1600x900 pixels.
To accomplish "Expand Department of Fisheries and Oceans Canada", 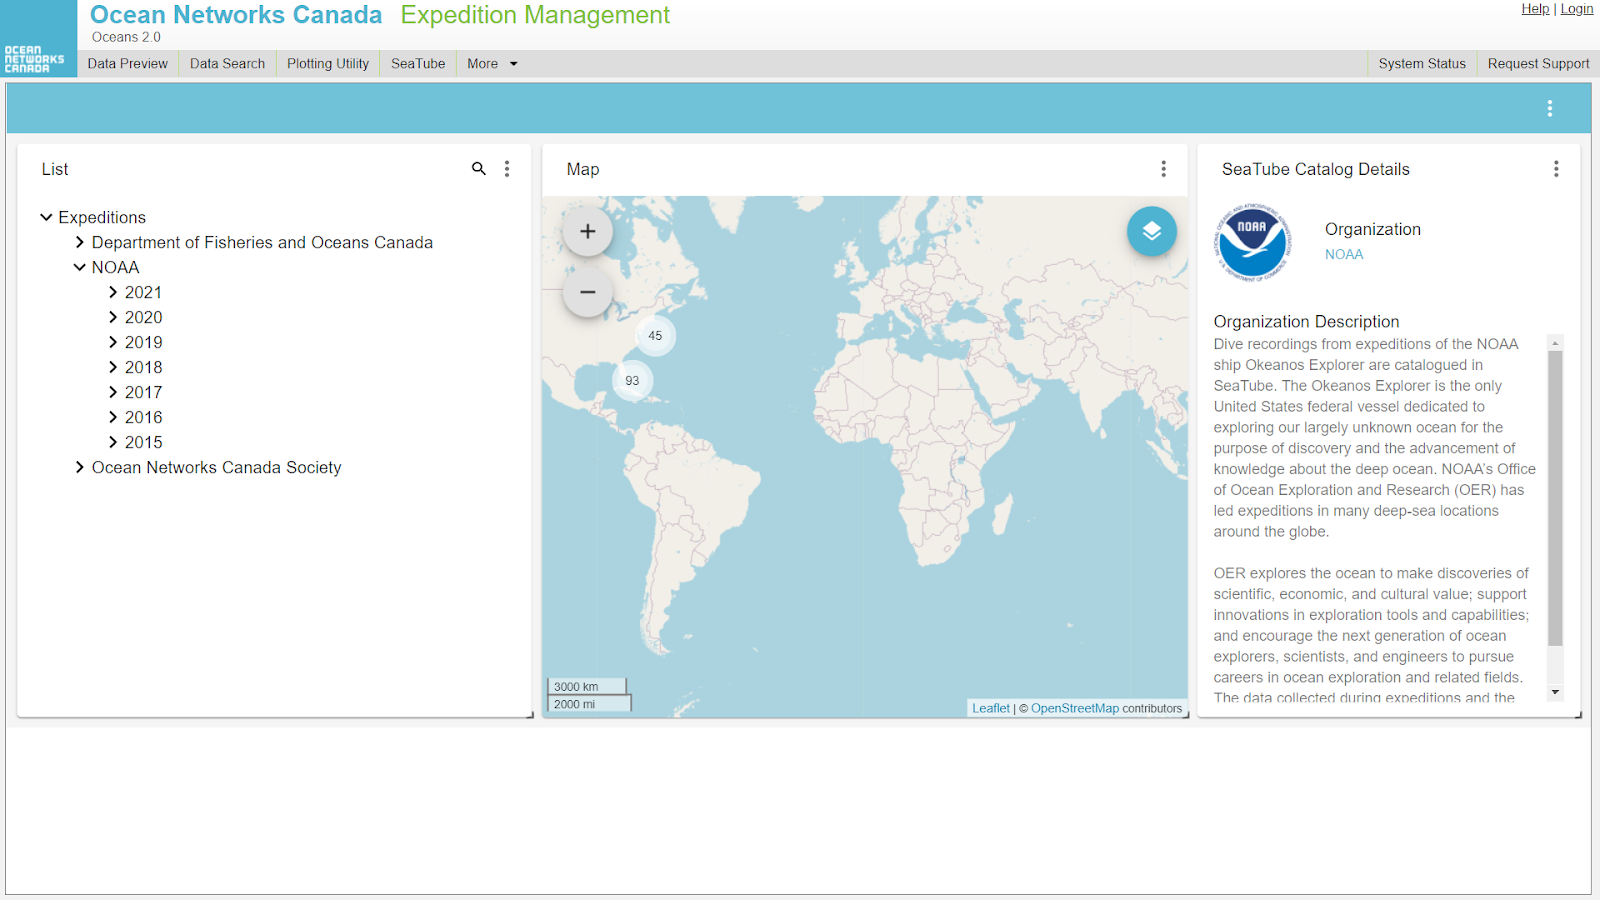I will [80, 242].
